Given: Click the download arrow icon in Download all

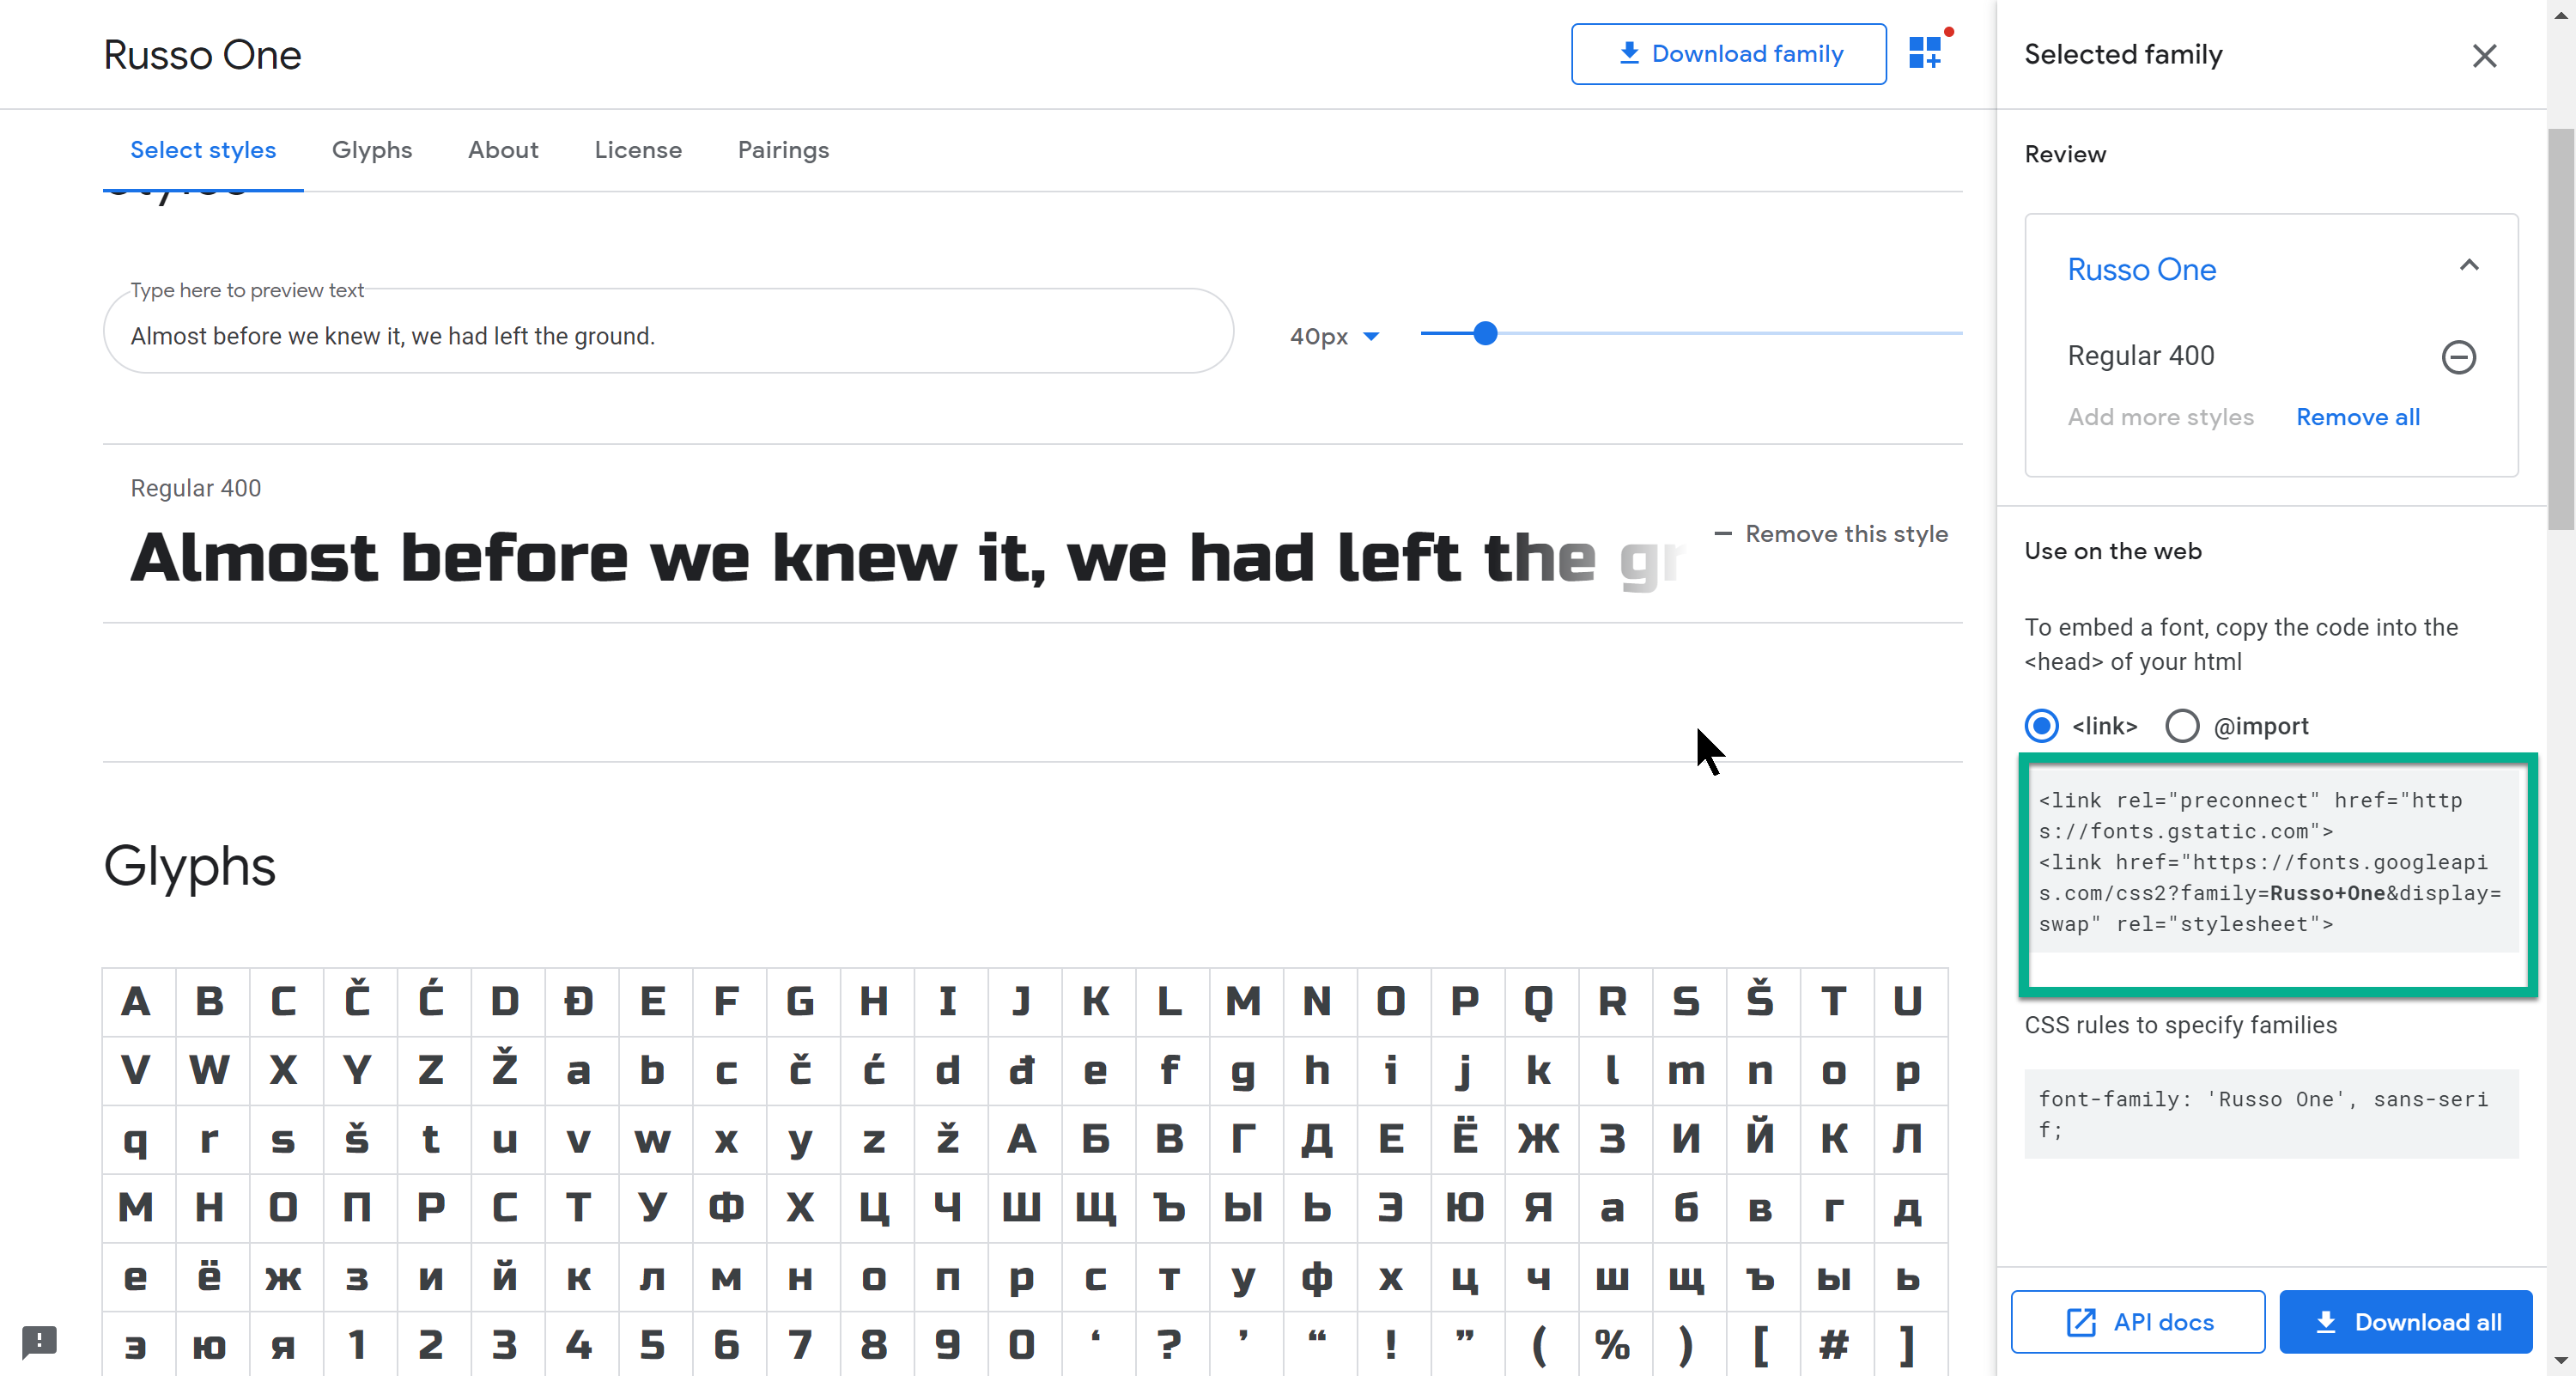Looking at the screenshot, I should (x=2327, y=1321).
